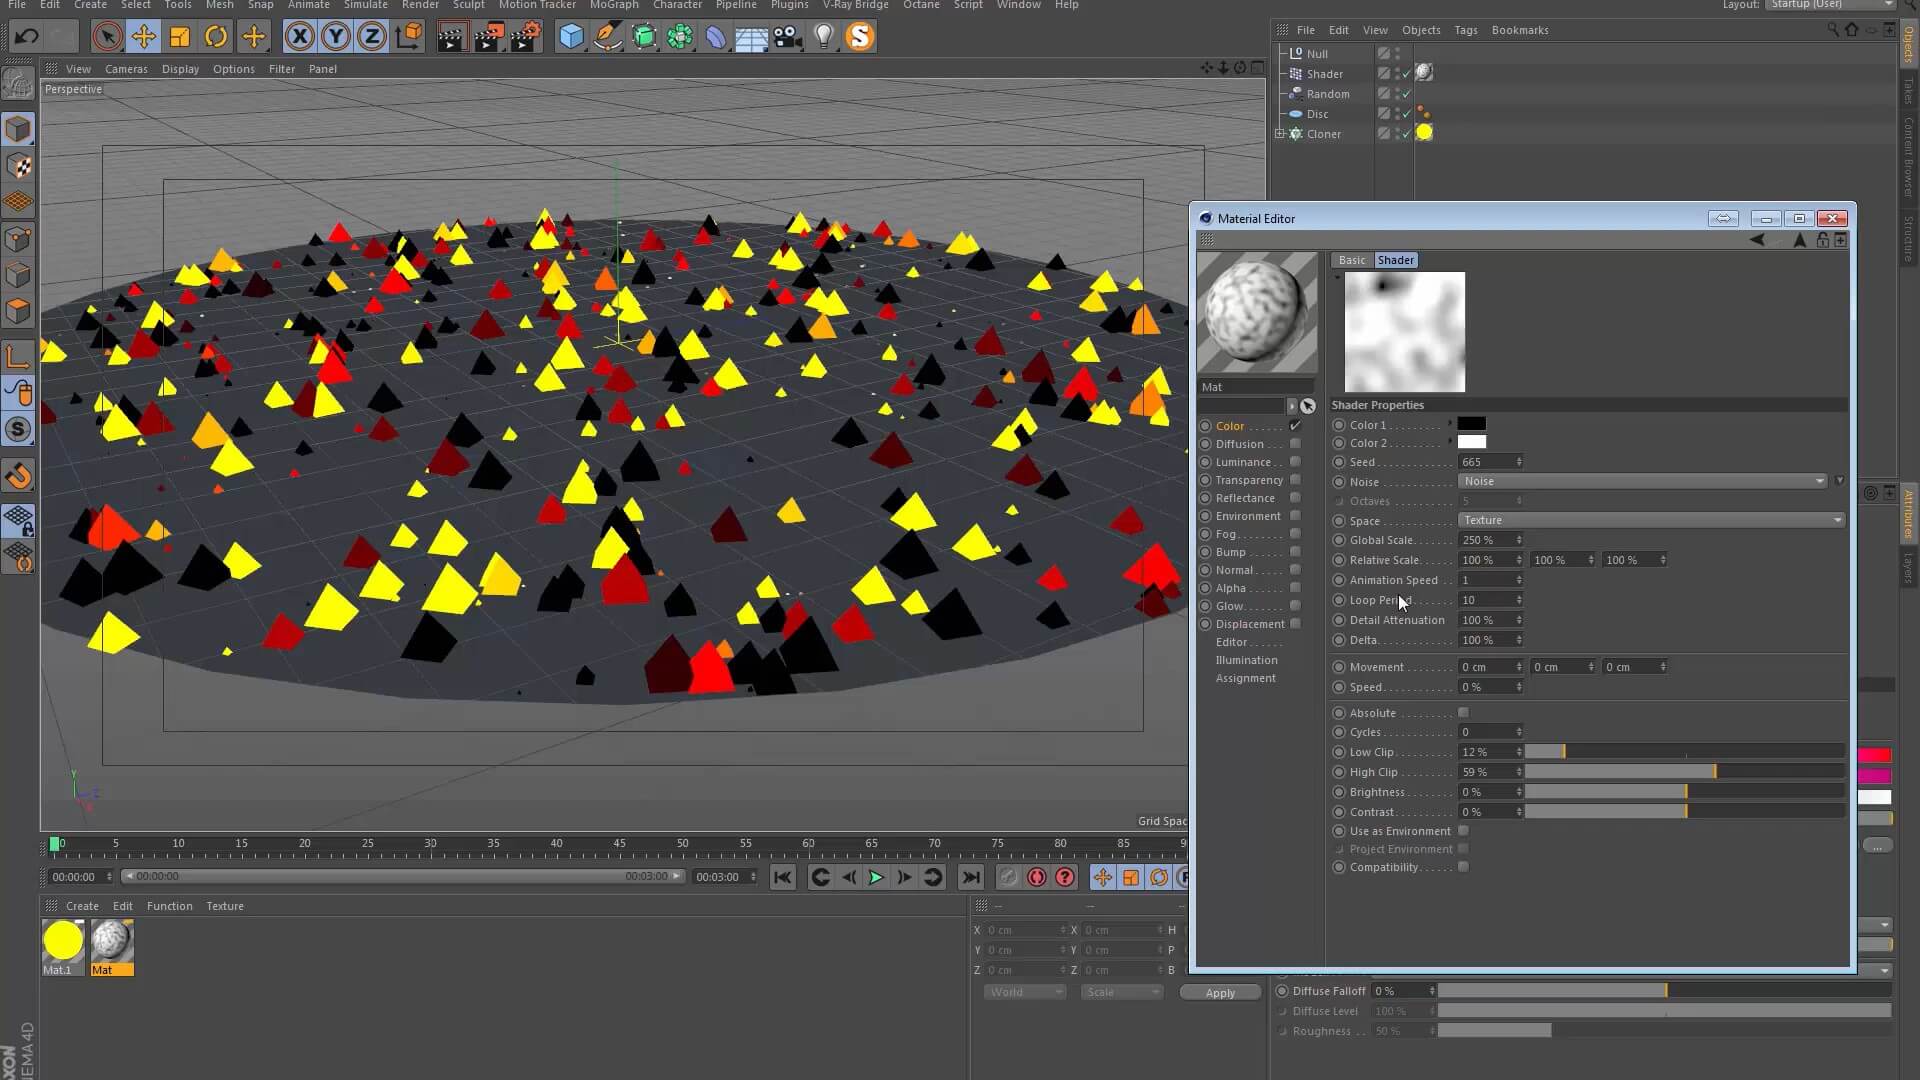Screen dimensions: 1920x1080
Task: Switch to the Basic tab
Action: point(1352,260)
